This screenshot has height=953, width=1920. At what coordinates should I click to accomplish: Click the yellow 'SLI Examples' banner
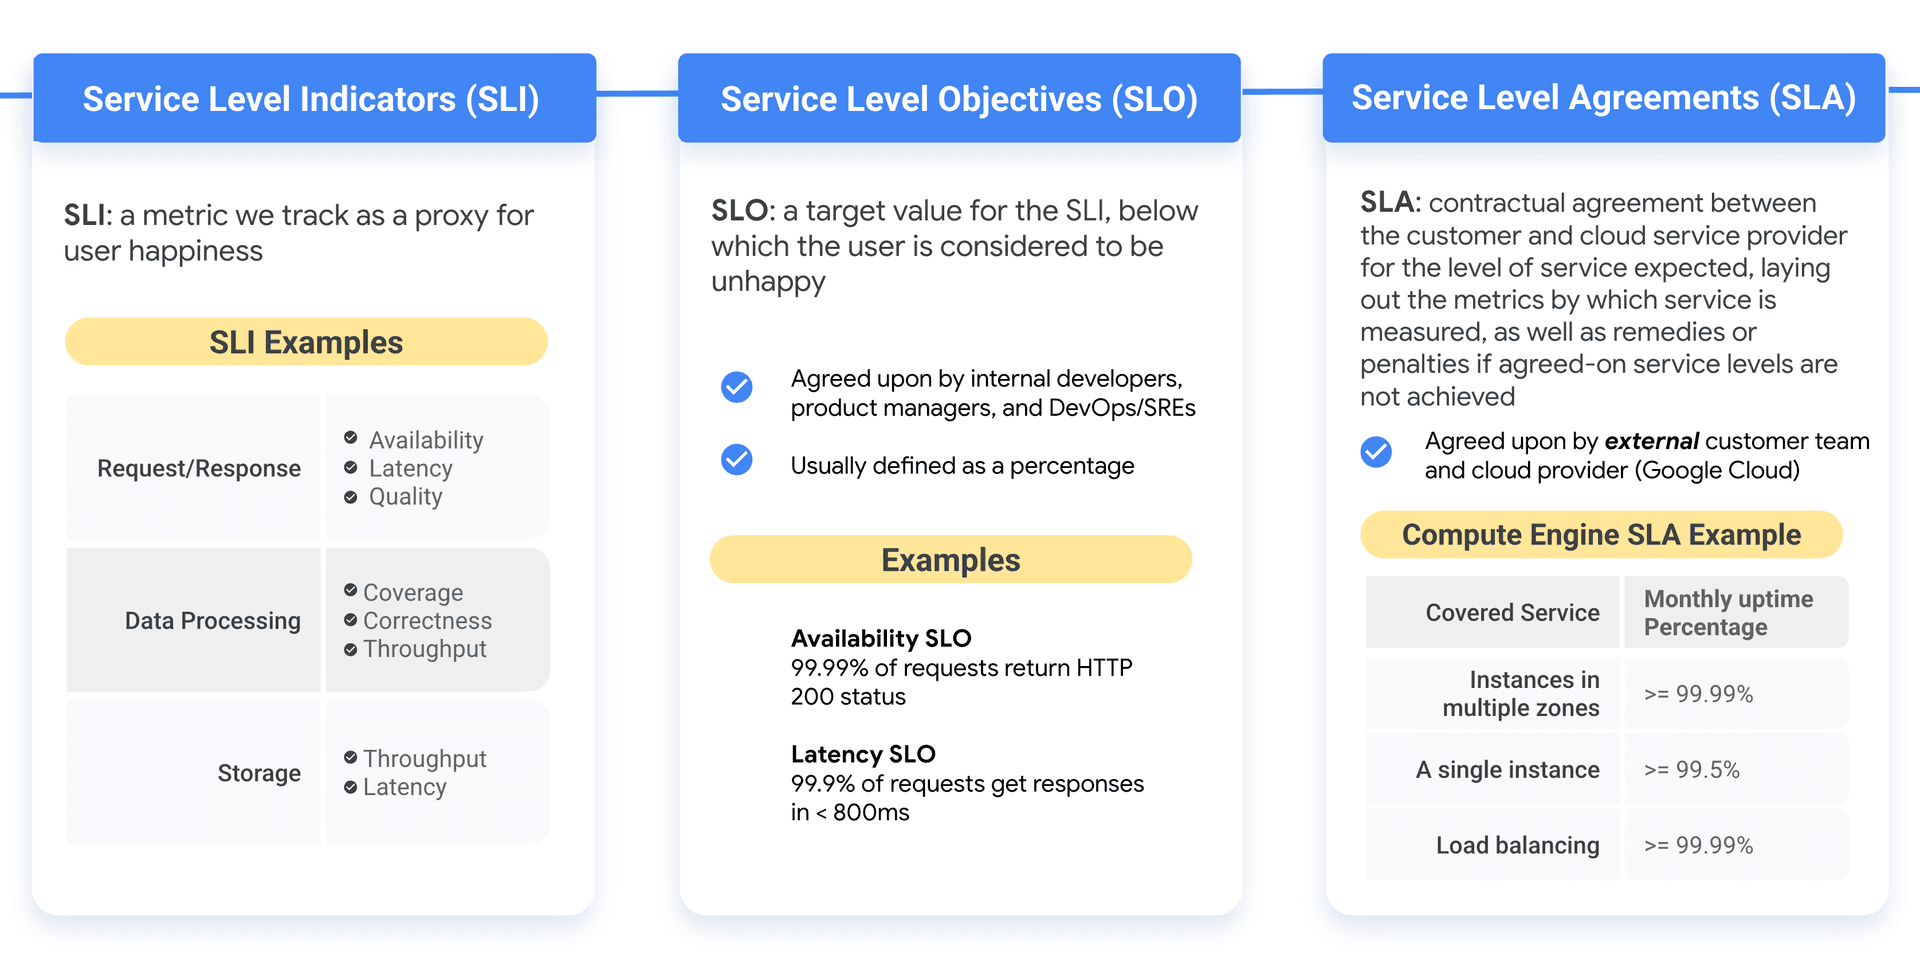306,342
